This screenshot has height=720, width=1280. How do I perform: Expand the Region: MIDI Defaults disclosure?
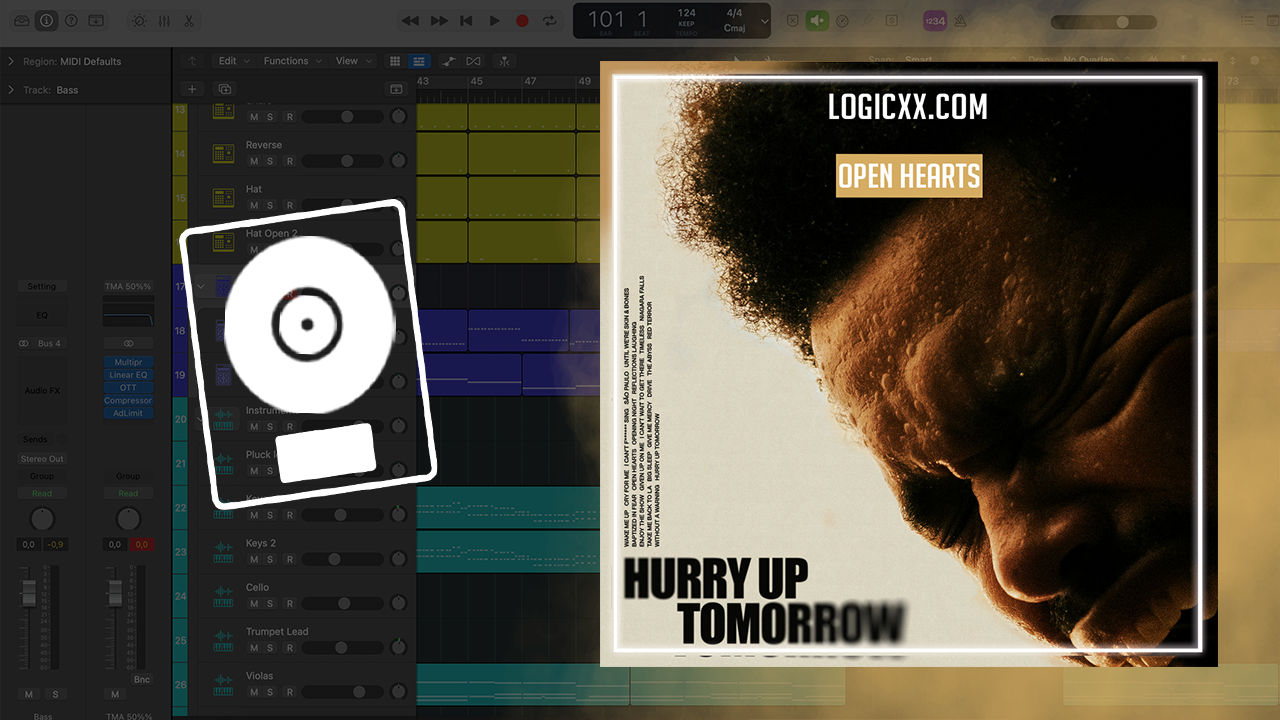point(11,61)
